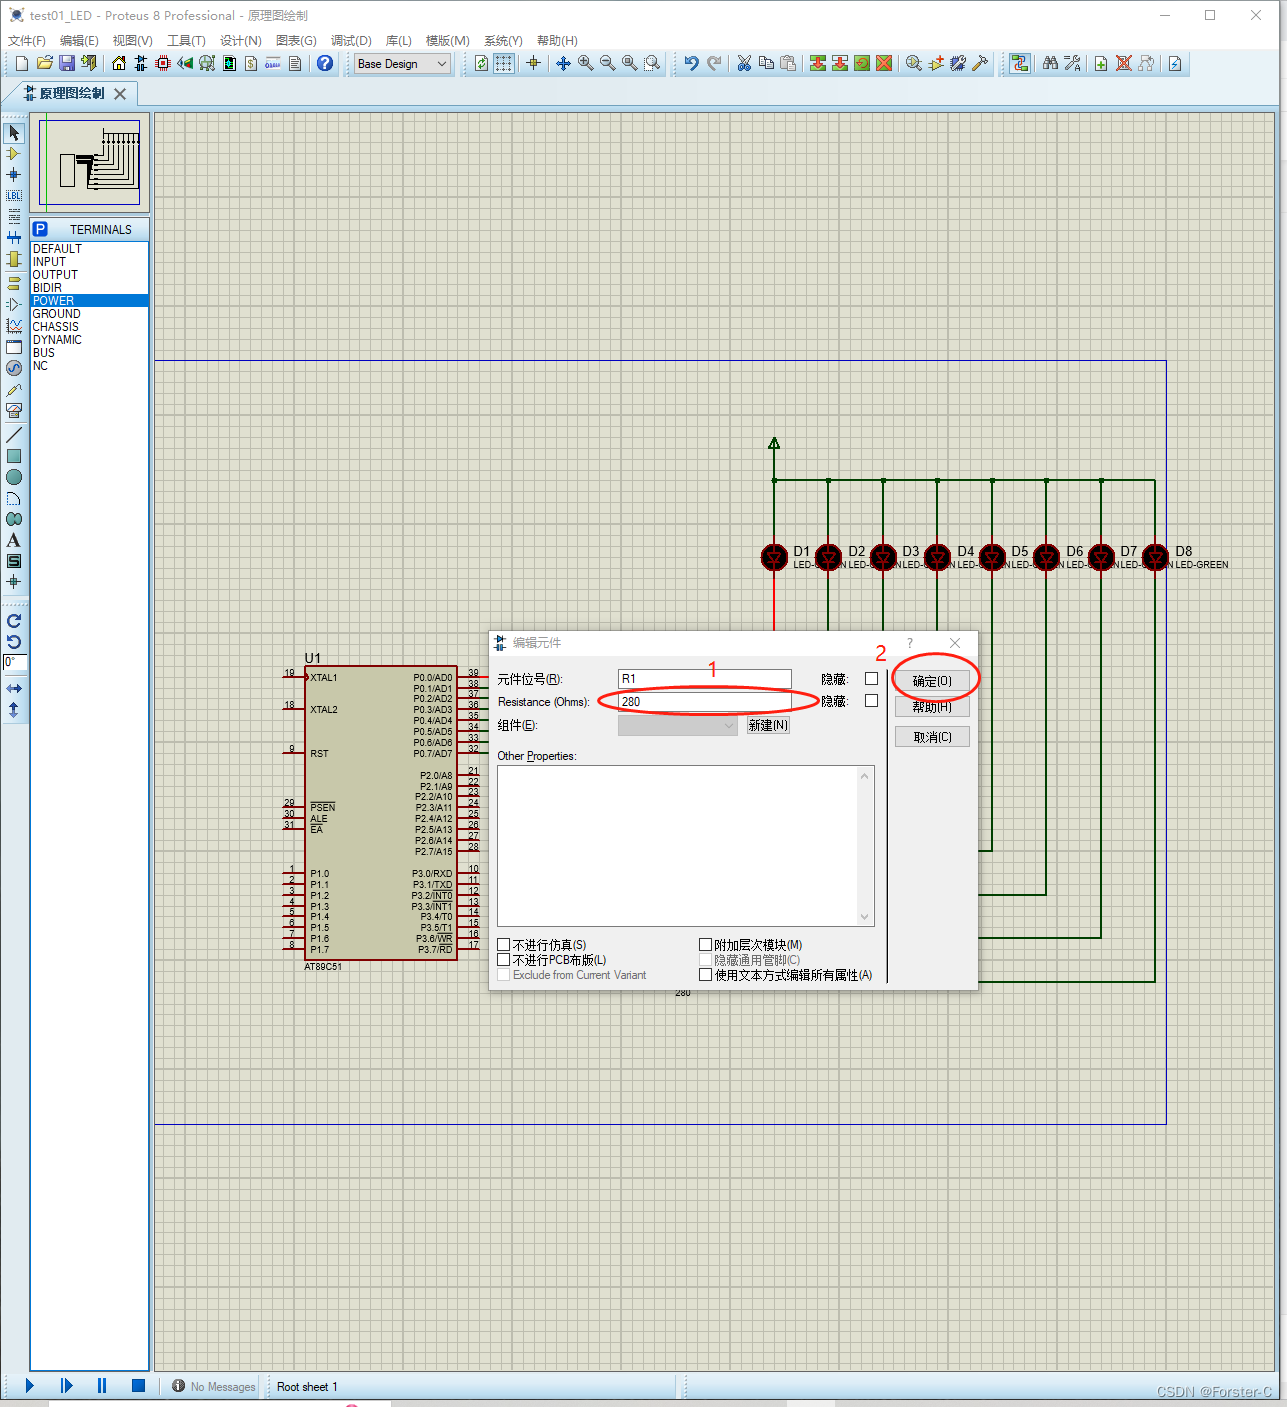Select the Buses Mode tool
Viewport: 1287px width, 1407px height.
tap(14, 238)
